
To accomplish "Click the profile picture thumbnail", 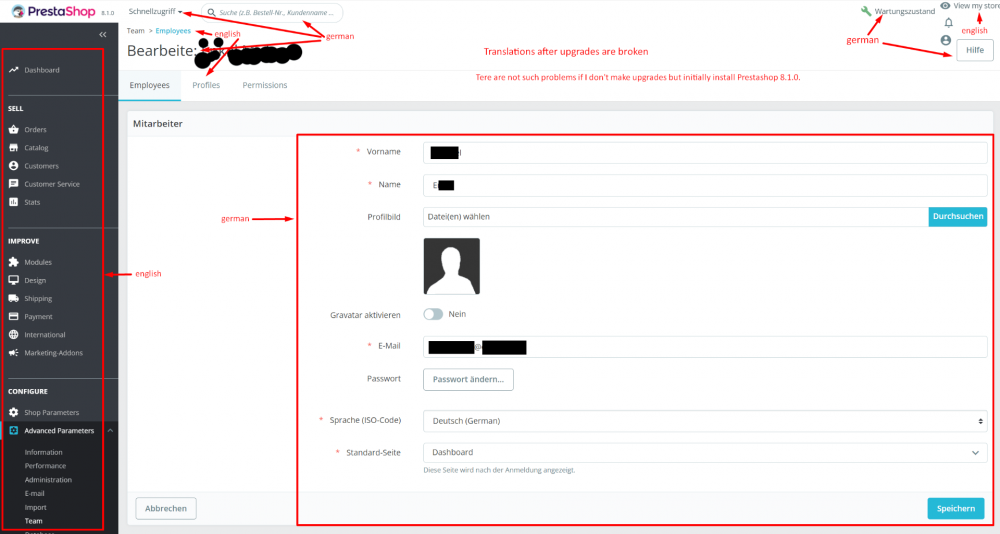I will tap(452, 266).
